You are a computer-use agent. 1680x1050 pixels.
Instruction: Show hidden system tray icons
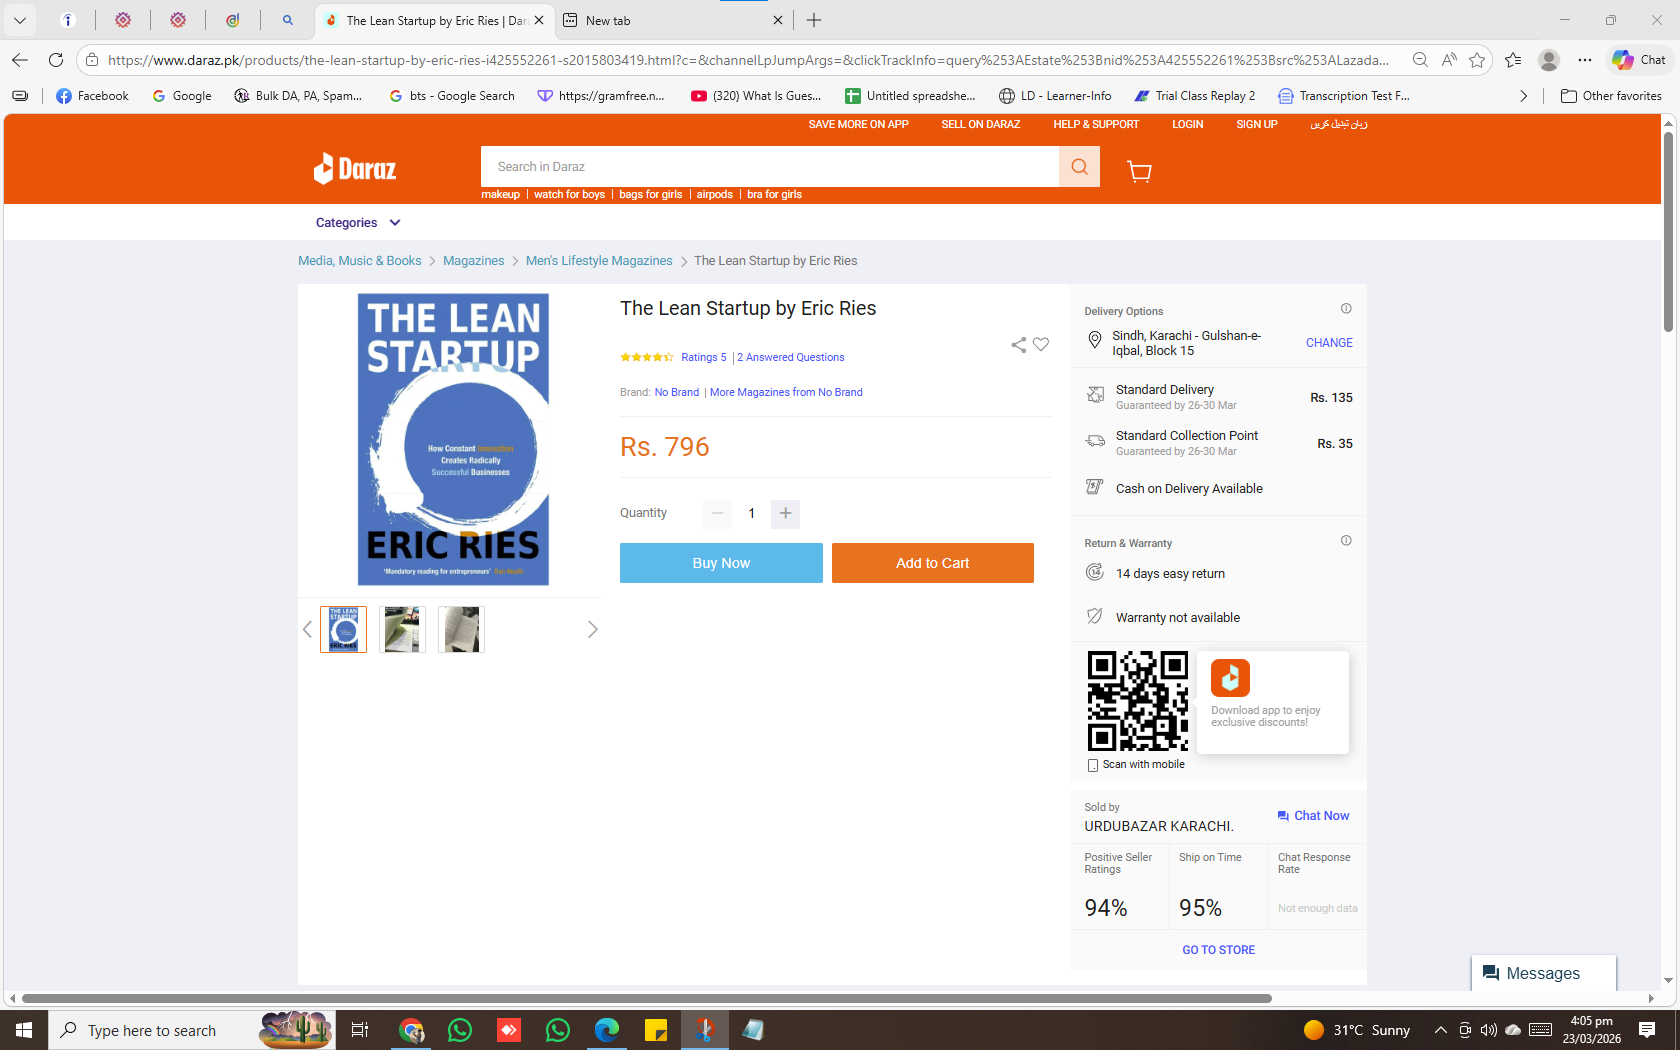1441,1030
